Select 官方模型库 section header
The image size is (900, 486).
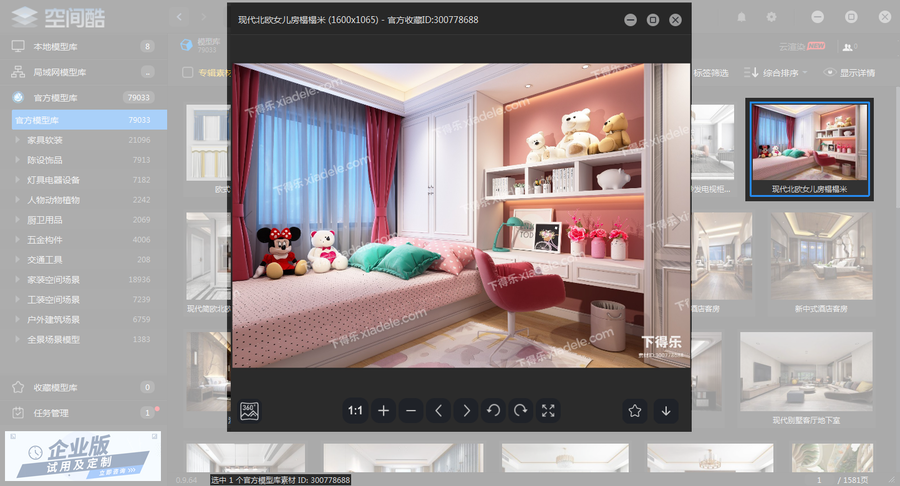point(84,98)
